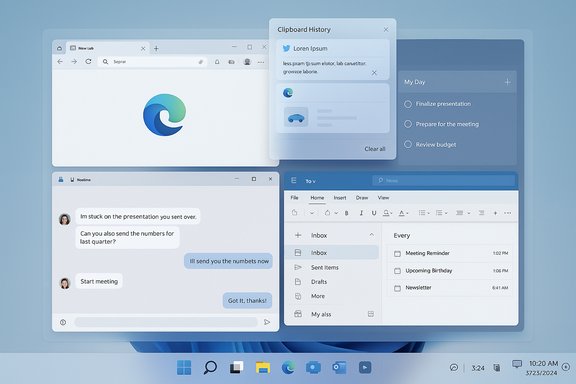Mark Finalize presentation as complete

(408, 104)
